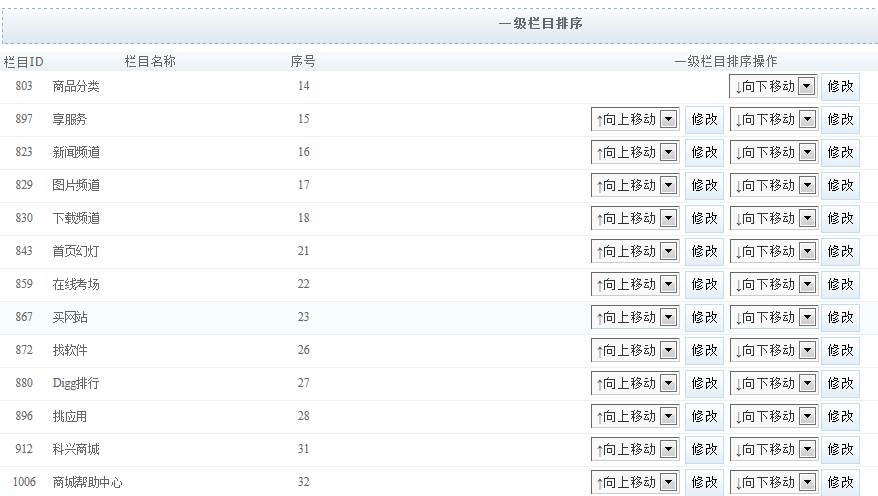Open the 向上移动 dropdown for 享服务
This screenshot has width=878, height=496.
coord(635,120)
